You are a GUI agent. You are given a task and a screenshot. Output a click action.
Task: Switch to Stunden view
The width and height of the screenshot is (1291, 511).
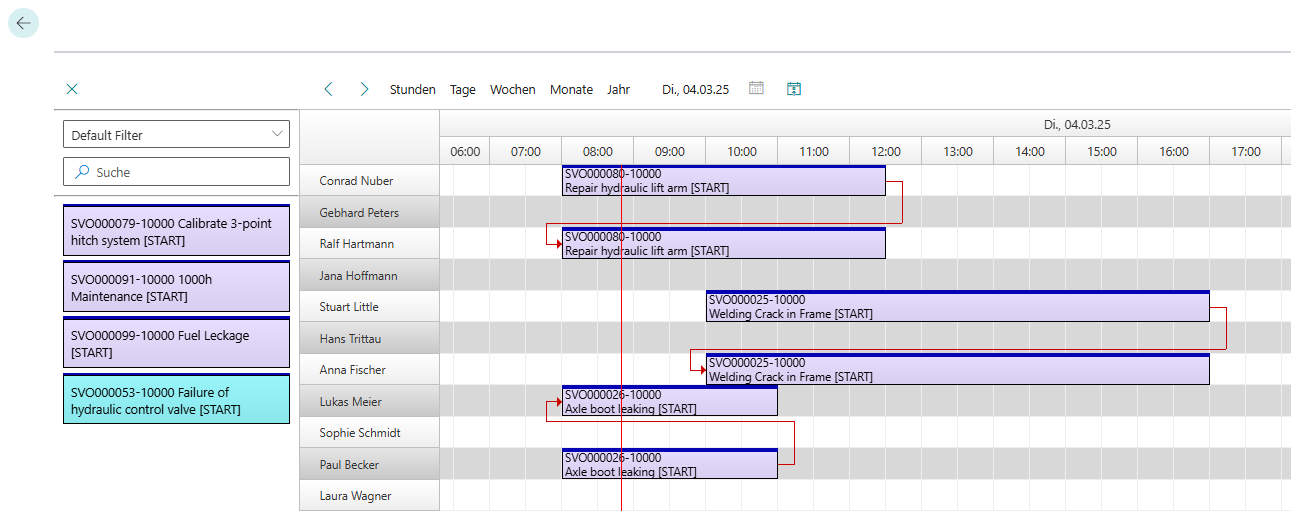[413, 89]
